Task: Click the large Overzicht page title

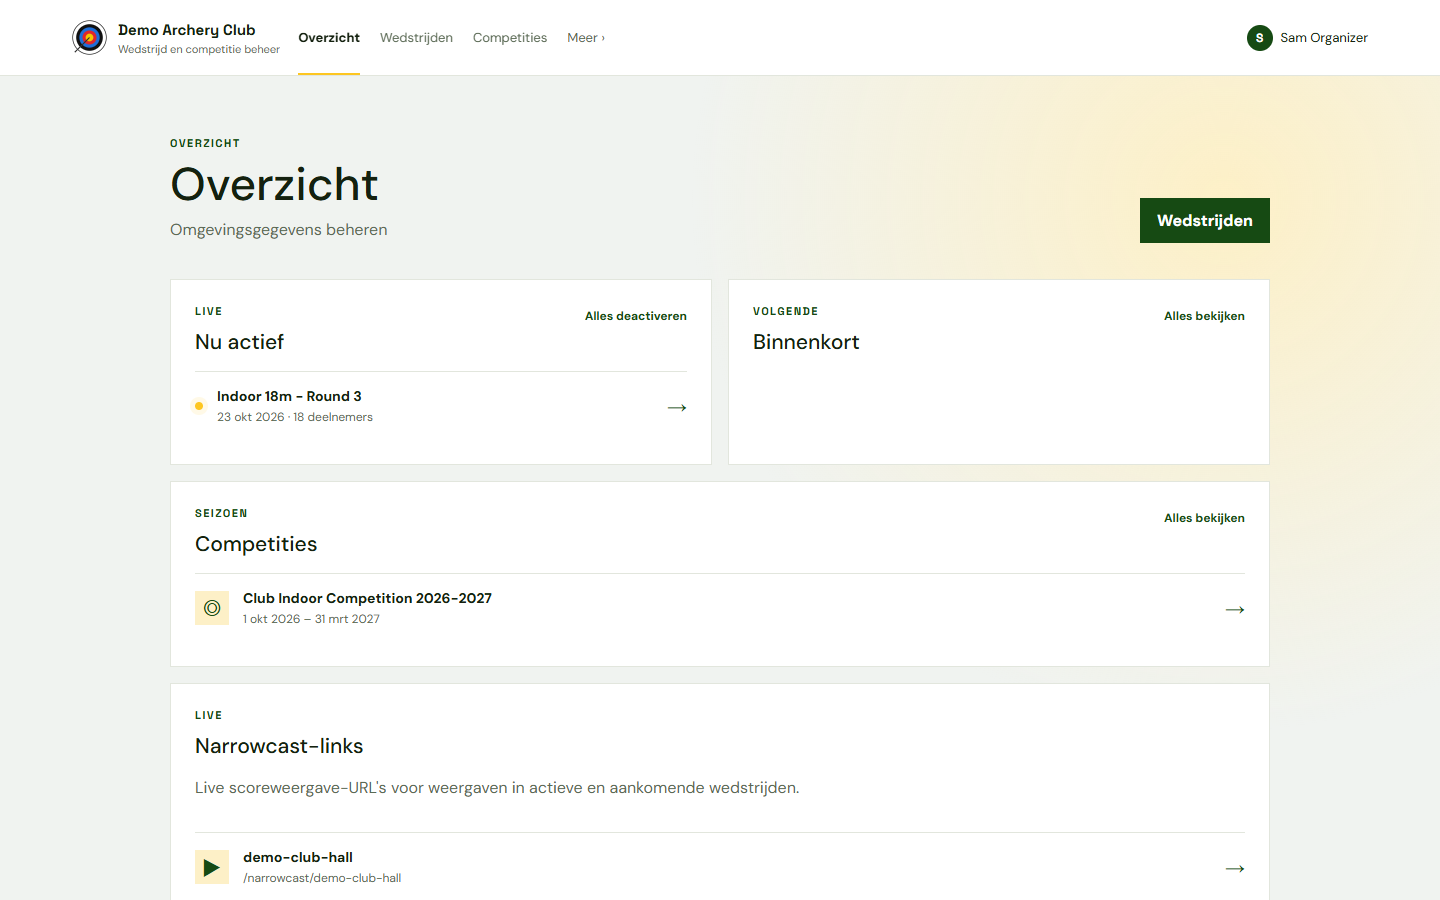Action: coord(274,184)
